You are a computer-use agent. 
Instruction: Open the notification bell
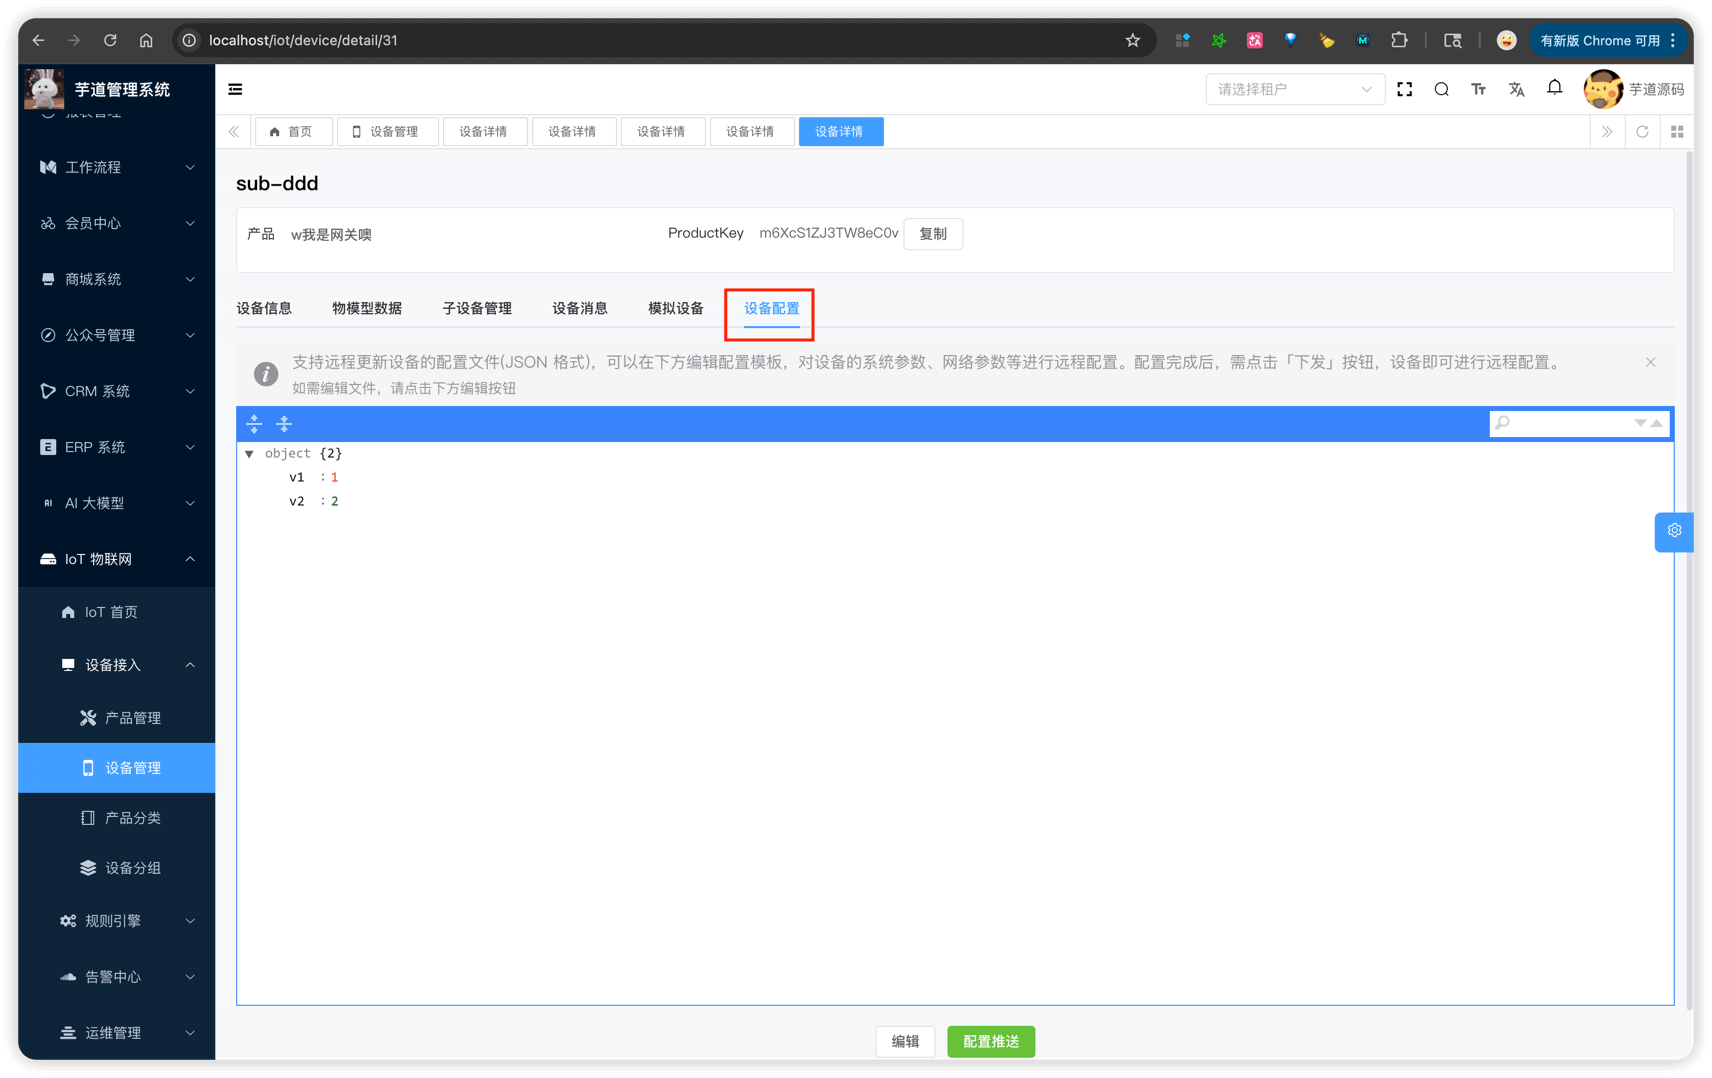[x=1554, y=88]
